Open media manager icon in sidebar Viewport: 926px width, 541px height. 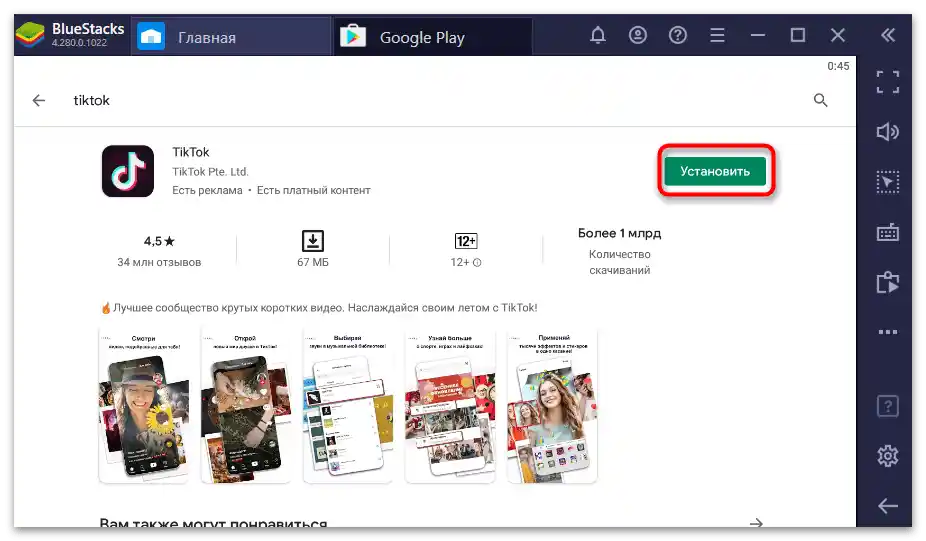(888, 282)
